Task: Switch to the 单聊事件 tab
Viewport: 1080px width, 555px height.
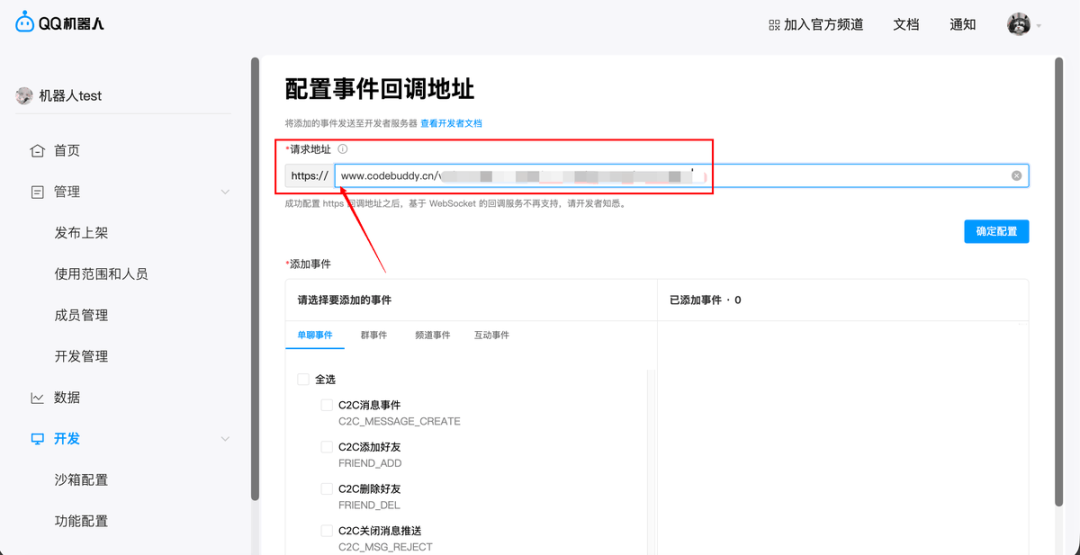Action: pos(315,335)
